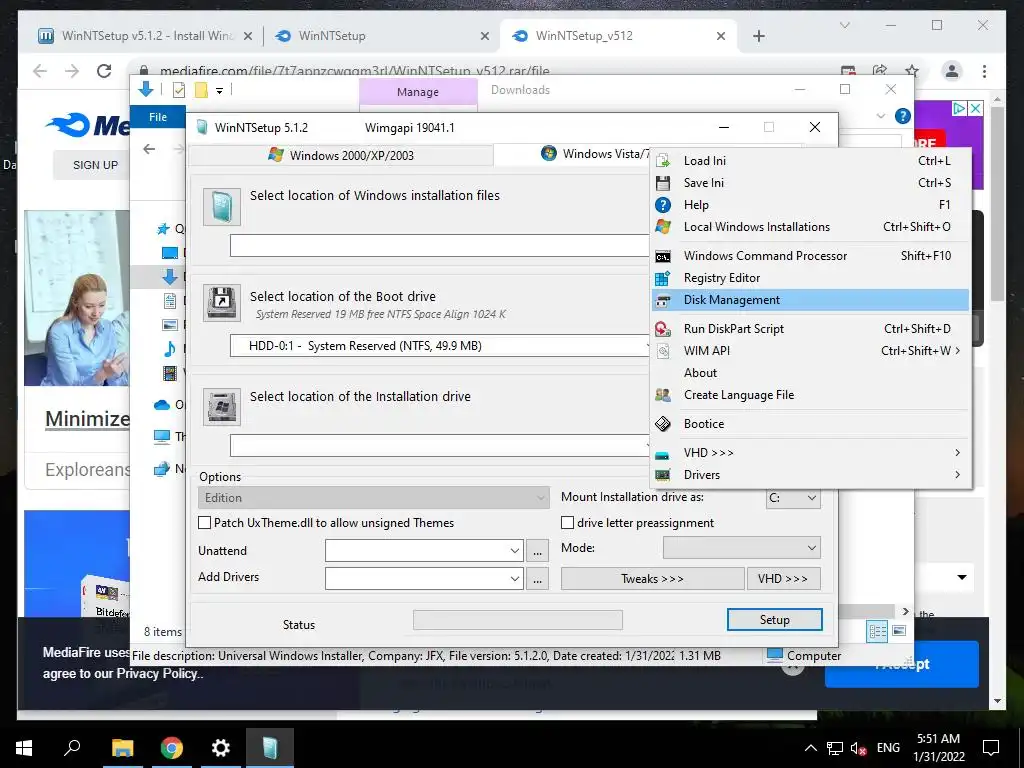Image resolution: width=1024 pixels, height=768 pixels.
Task: Click Explorer help question mark icon
Action: click(x=903, y=116)
